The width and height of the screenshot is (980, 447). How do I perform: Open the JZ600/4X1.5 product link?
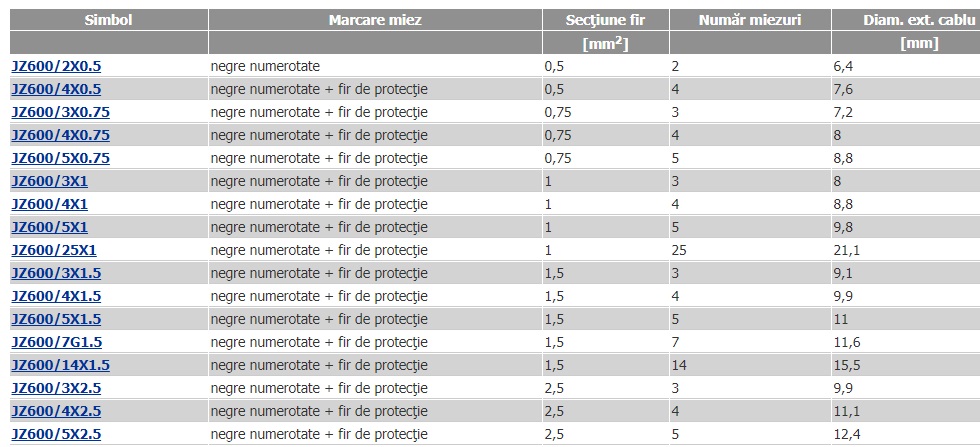56,296
